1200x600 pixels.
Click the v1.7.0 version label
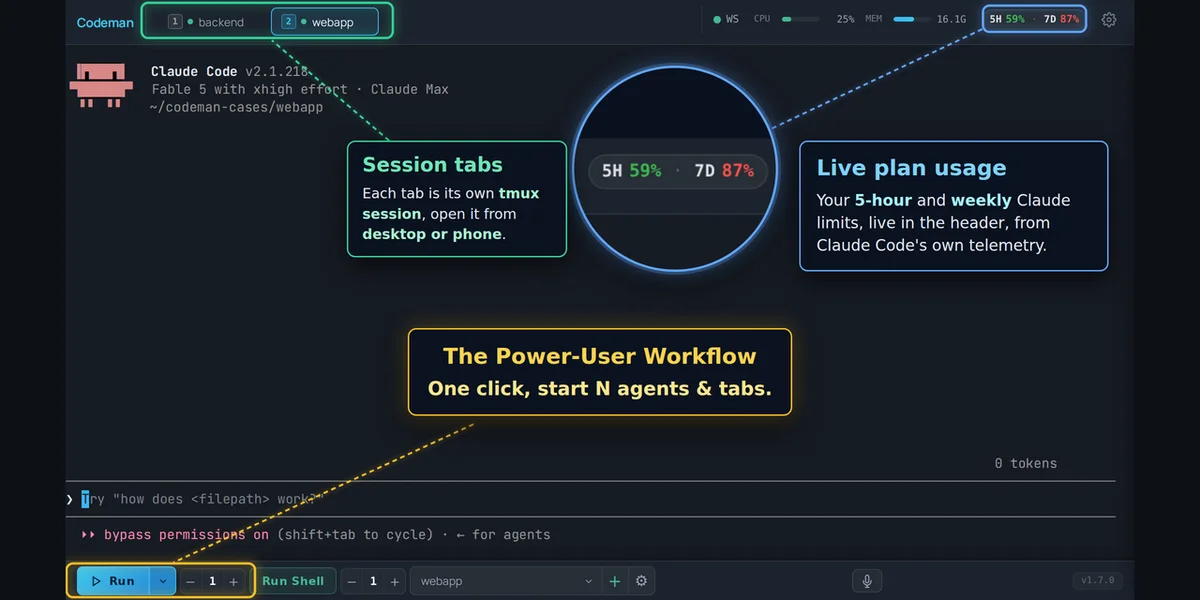pos(1097,581)
